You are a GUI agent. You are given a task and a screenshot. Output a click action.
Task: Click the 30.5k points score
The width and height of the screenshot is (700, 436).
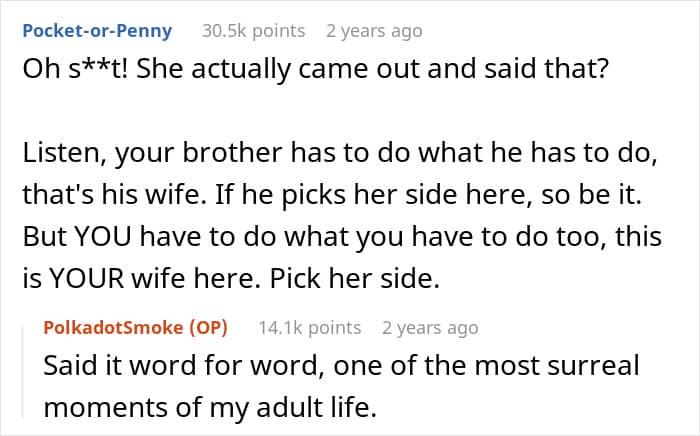(254, 31)
